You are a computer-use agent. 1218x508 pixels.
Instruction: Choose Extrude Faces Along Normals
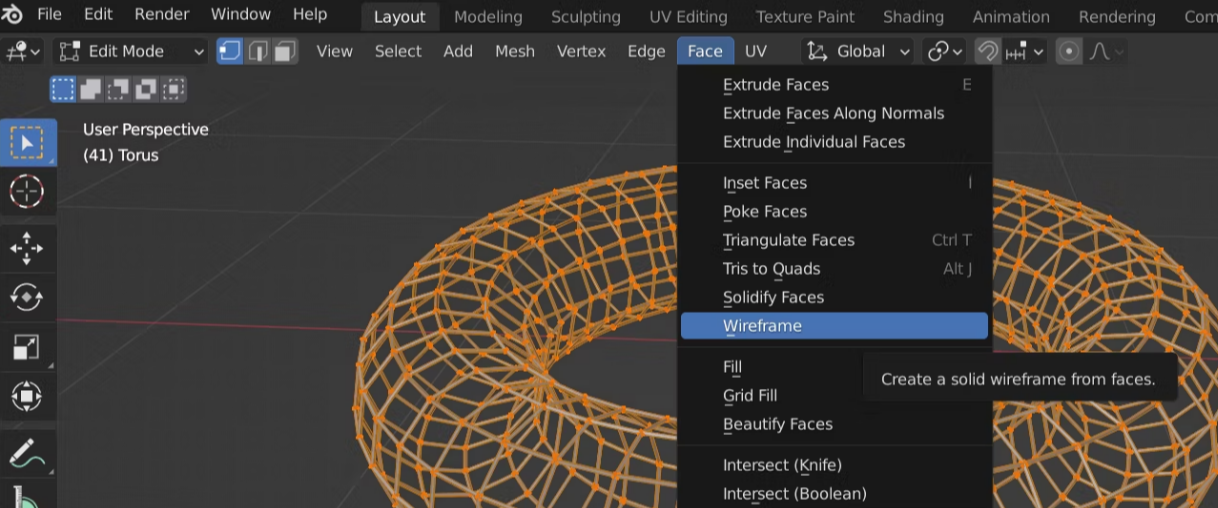[x=834, y=113]
